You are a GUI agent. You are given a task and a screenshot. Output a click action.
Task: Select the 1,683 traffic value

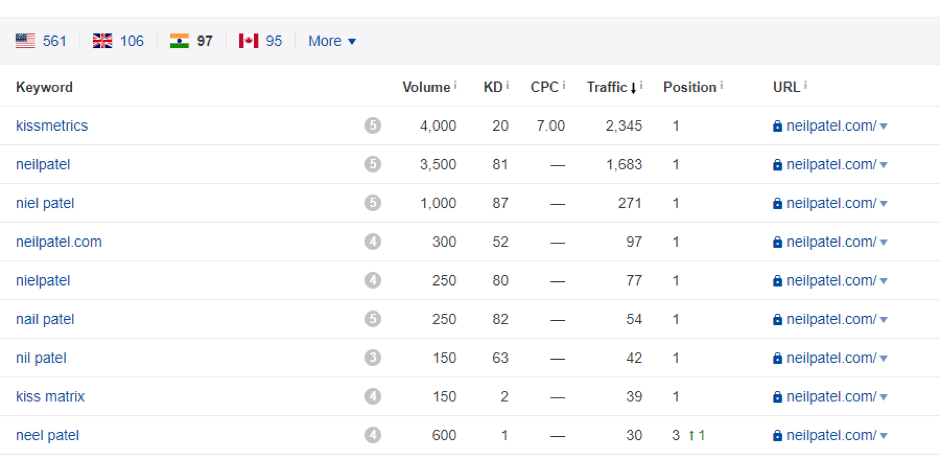623,164
